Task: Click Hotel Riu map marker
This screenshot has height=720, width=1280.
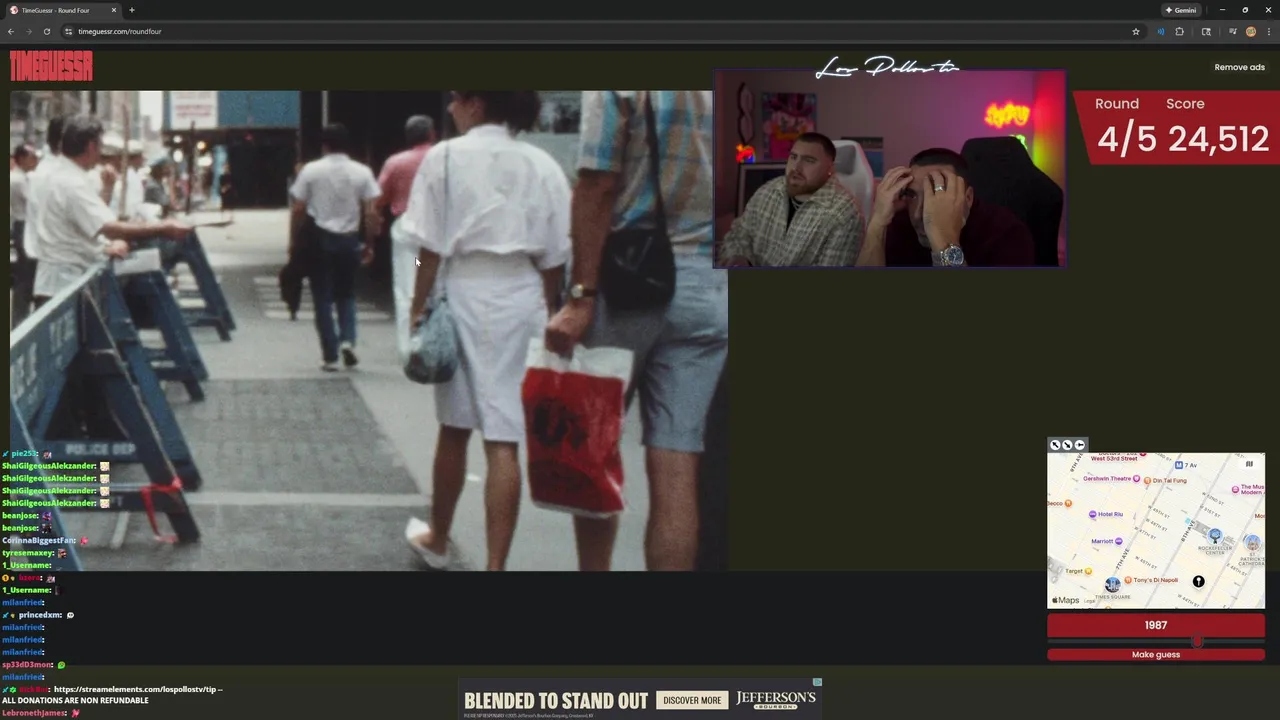Action: [x=1093, y=514]
